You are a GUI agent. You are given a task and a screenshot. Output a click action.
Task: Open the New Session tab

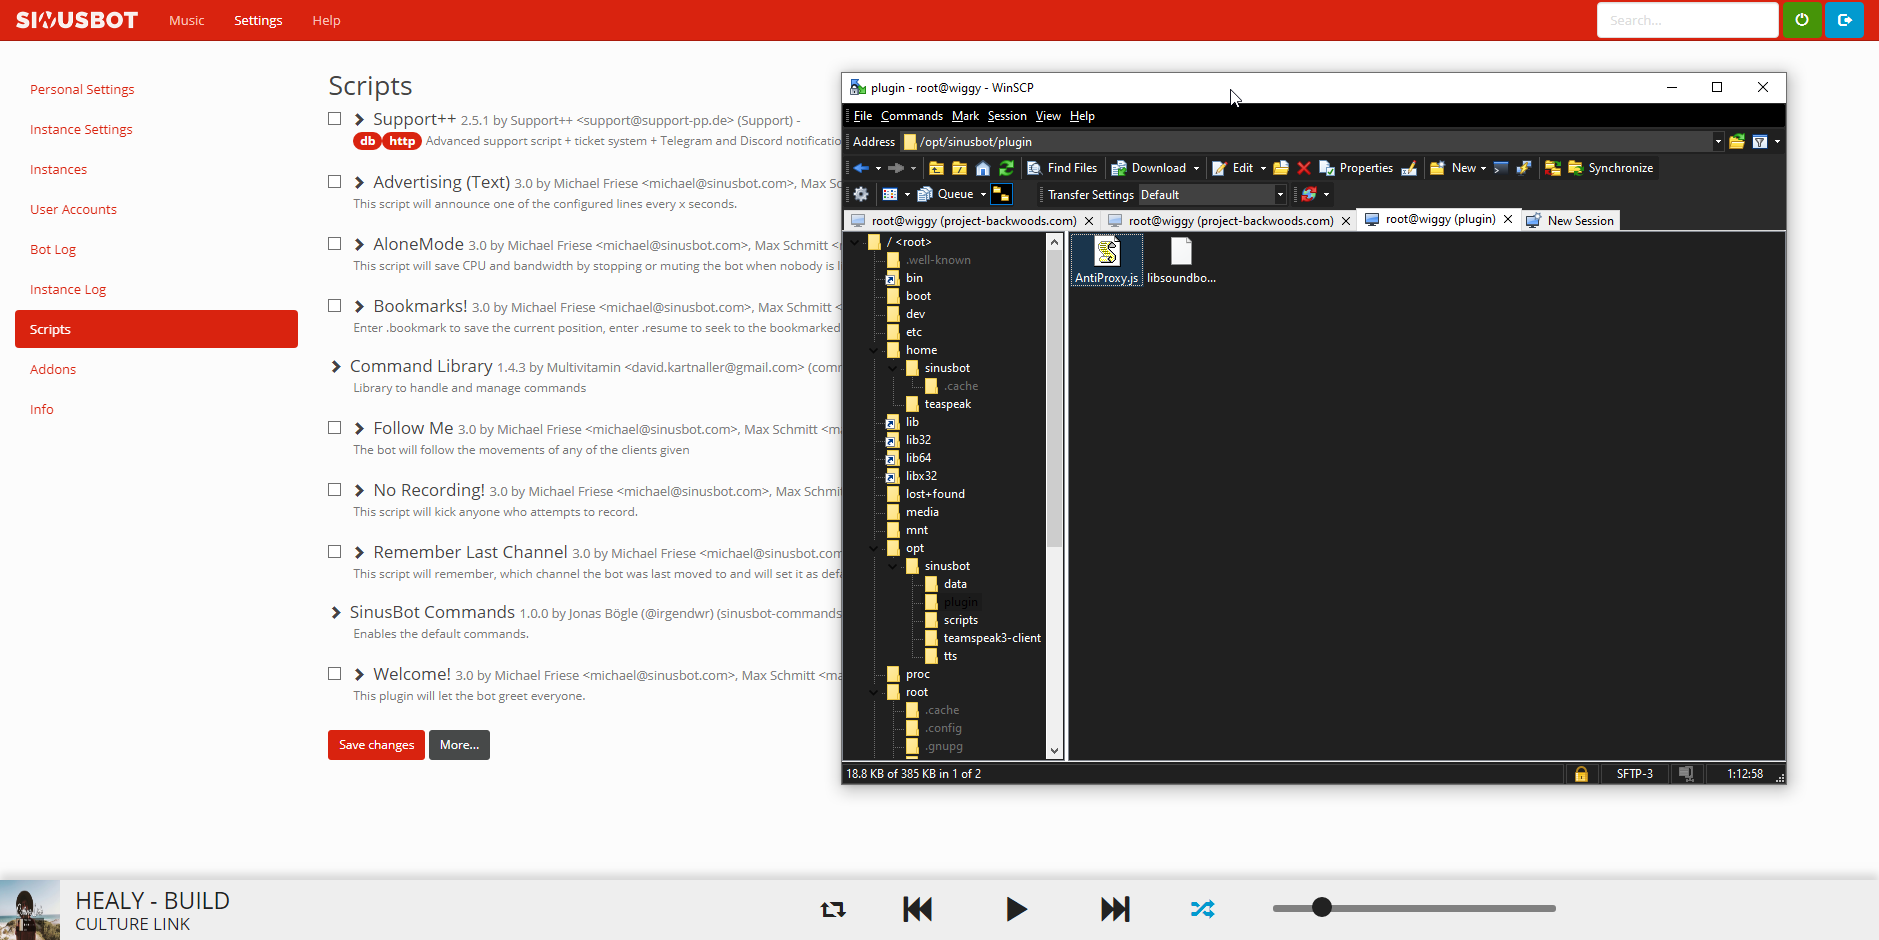(1570, 220)
